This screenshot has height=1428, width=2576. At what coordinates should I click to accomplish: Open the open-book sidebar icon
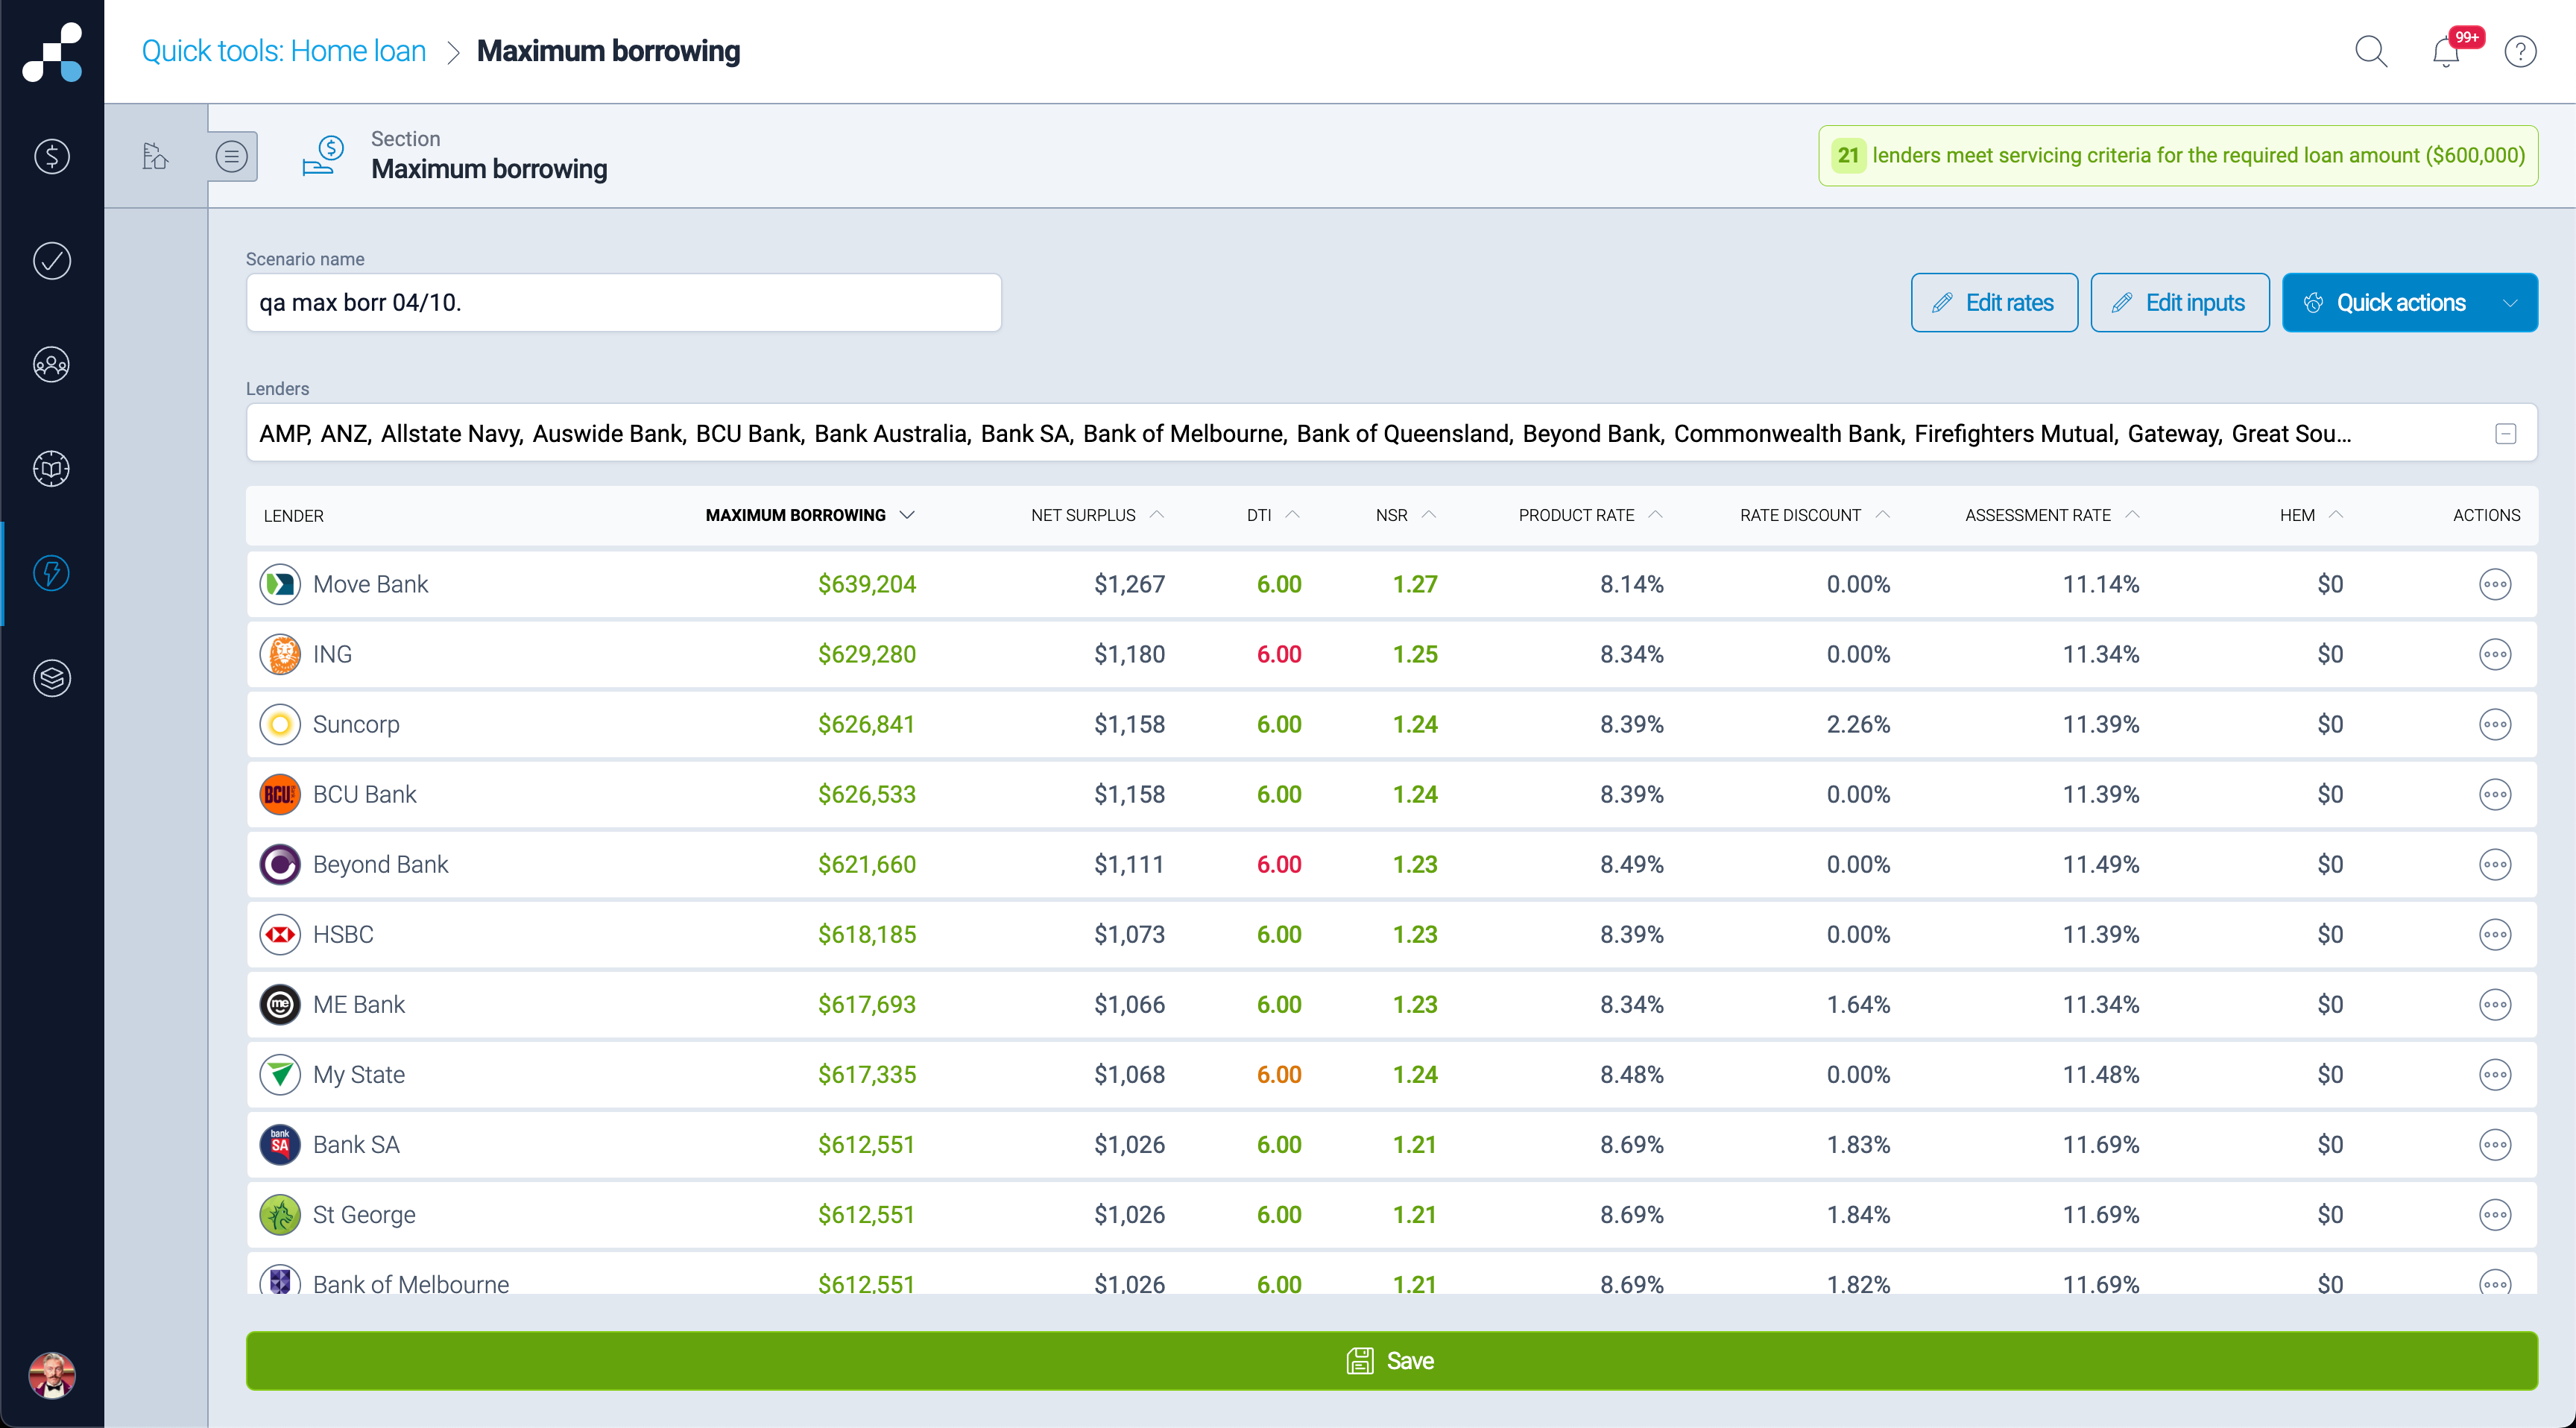pos(52,469)
